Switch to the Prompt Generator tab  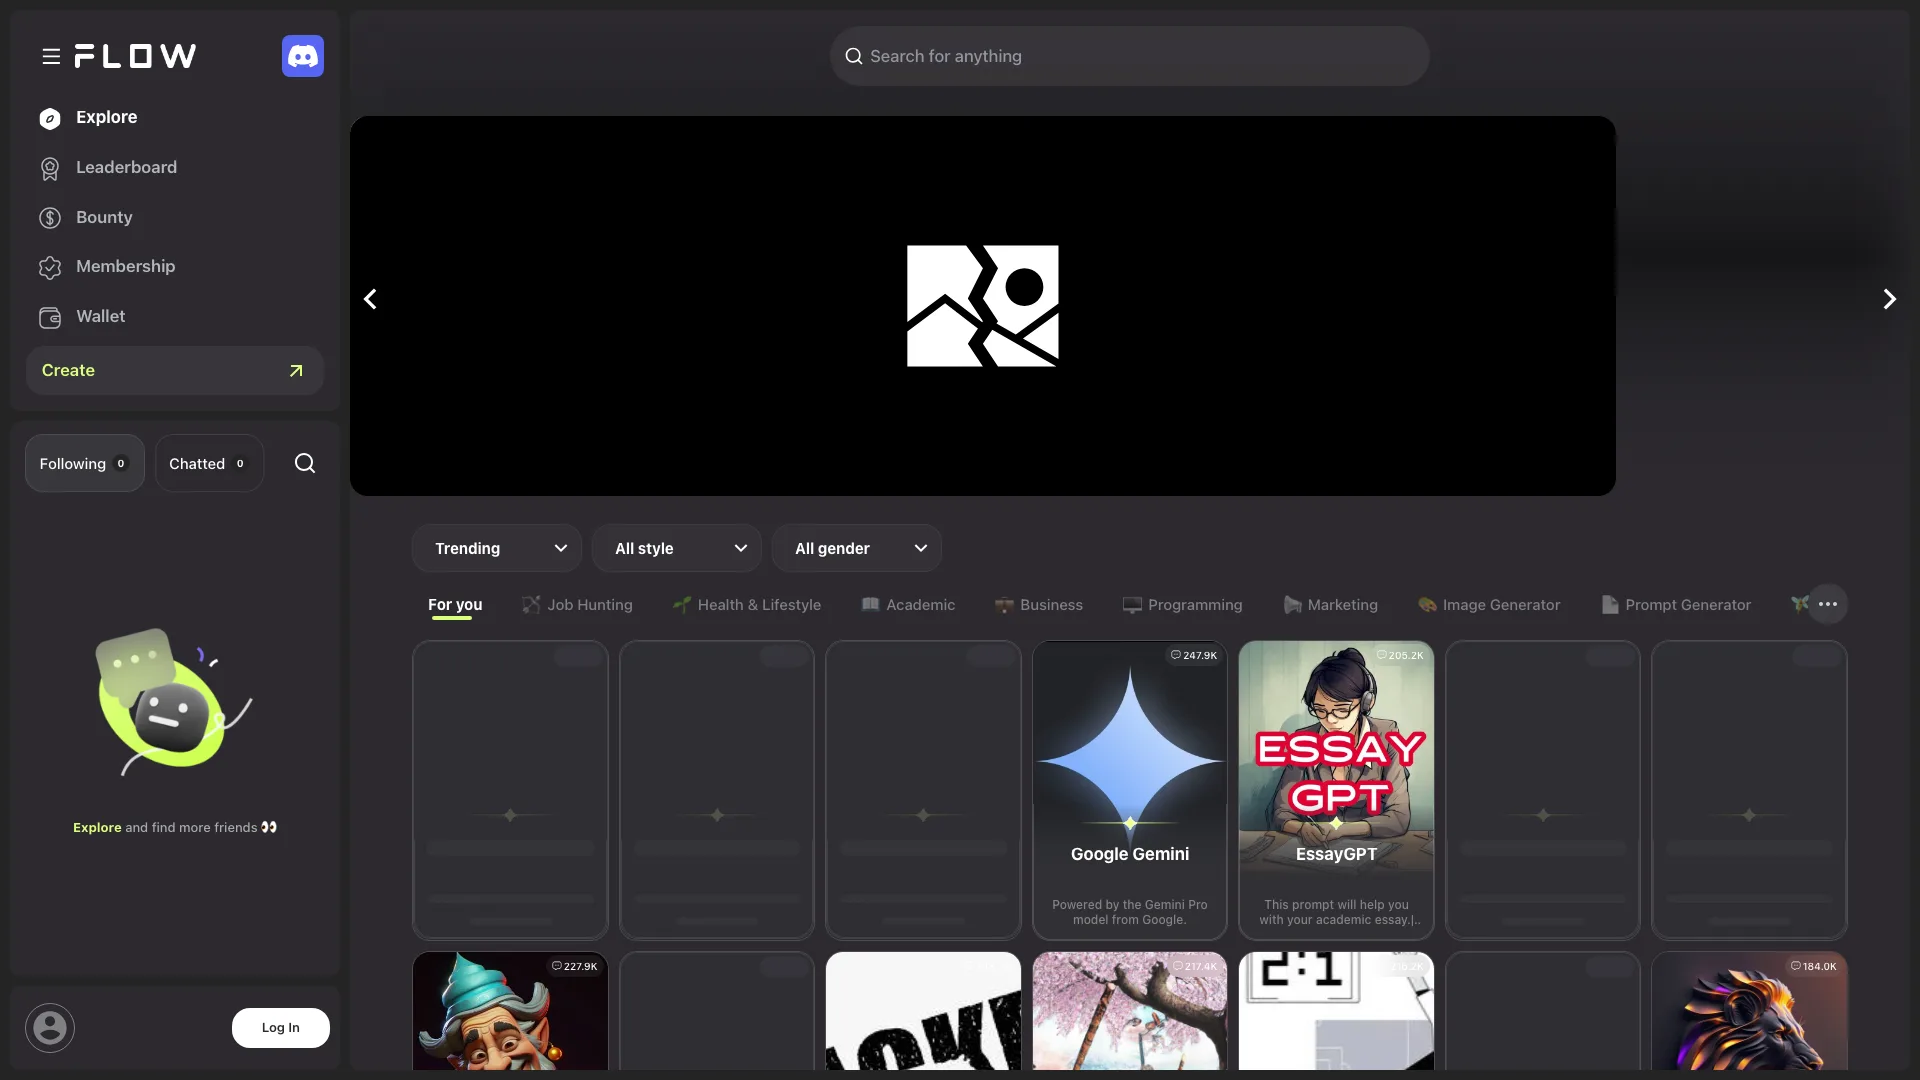pyautogui.click(x=1676, y=605)
